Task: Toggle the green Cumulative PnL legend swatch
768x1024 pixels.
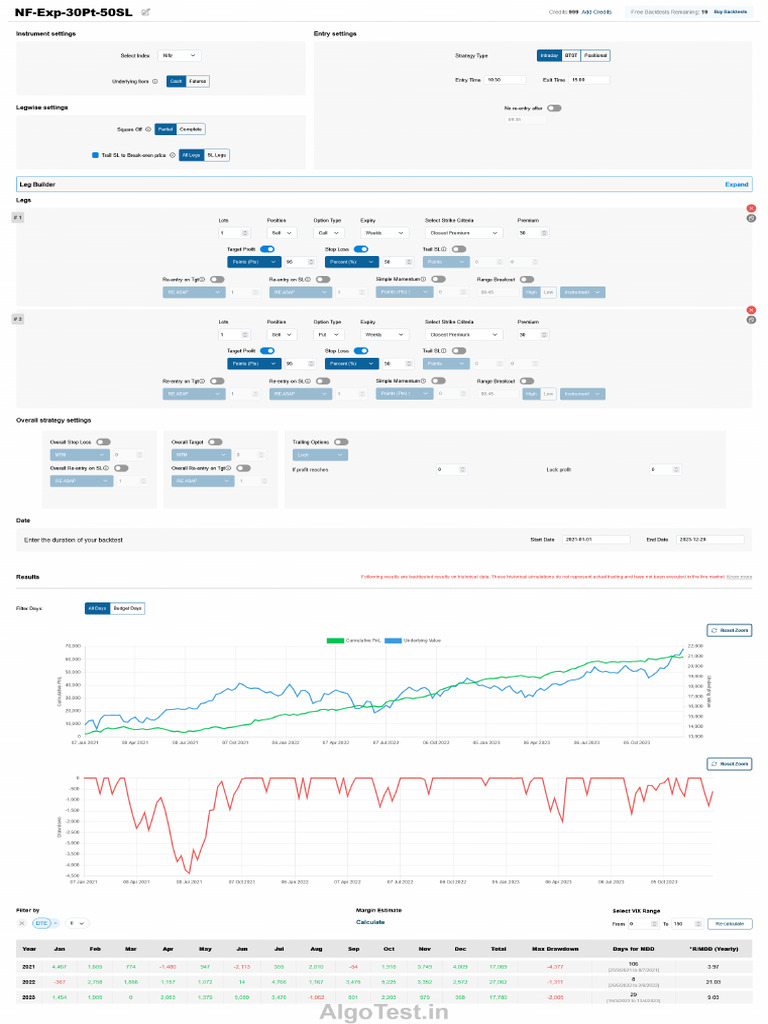Action: [335, 641]
